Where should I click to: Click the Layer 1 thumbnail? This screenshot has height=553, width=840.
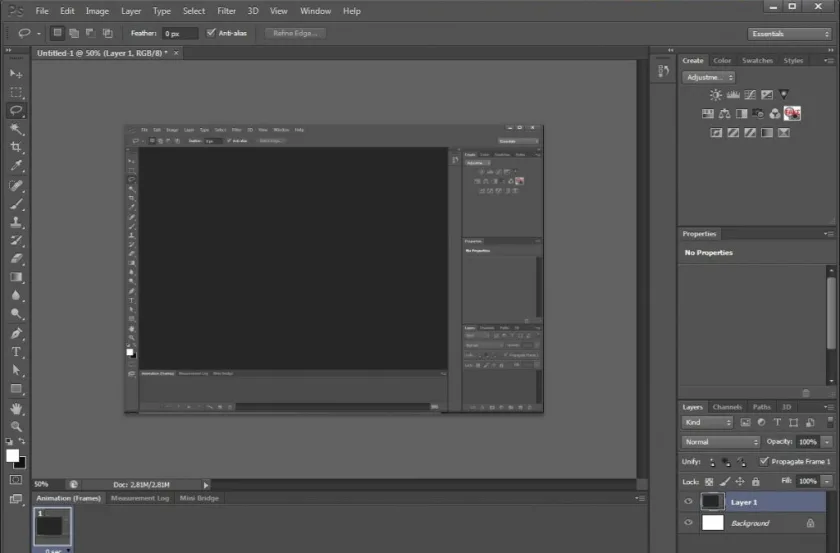[x=712, y=502]
